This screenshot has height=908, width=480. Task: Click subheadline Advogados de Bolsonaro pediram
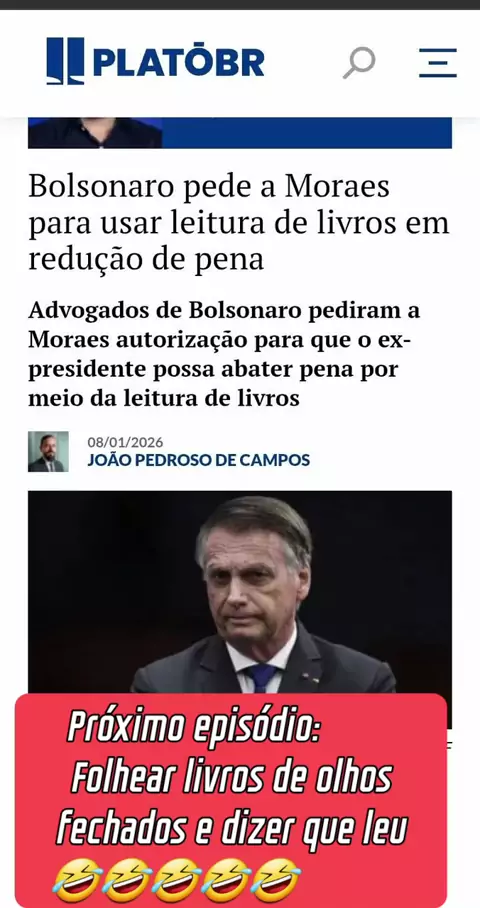click(x=224, y=354)
